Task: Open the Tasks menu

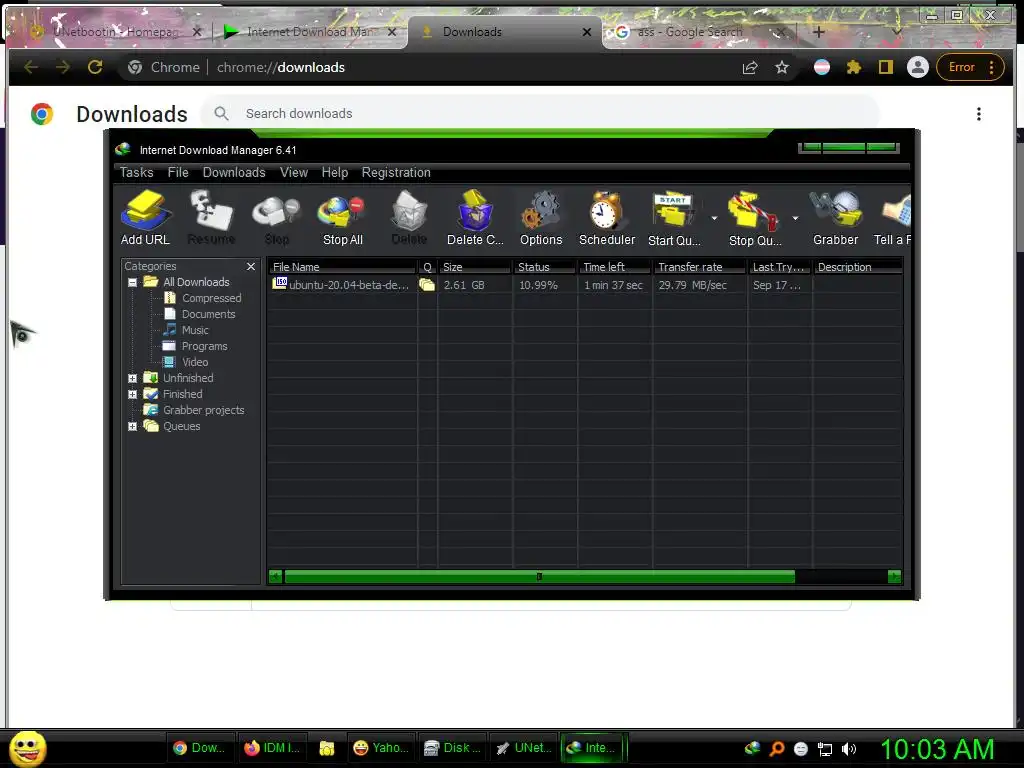Action: 136,172
